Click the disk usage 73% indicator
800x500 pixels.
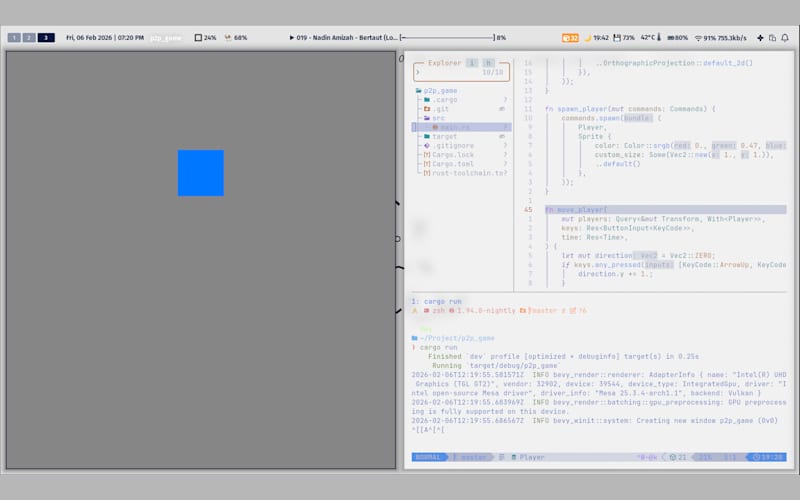[623, 38]
